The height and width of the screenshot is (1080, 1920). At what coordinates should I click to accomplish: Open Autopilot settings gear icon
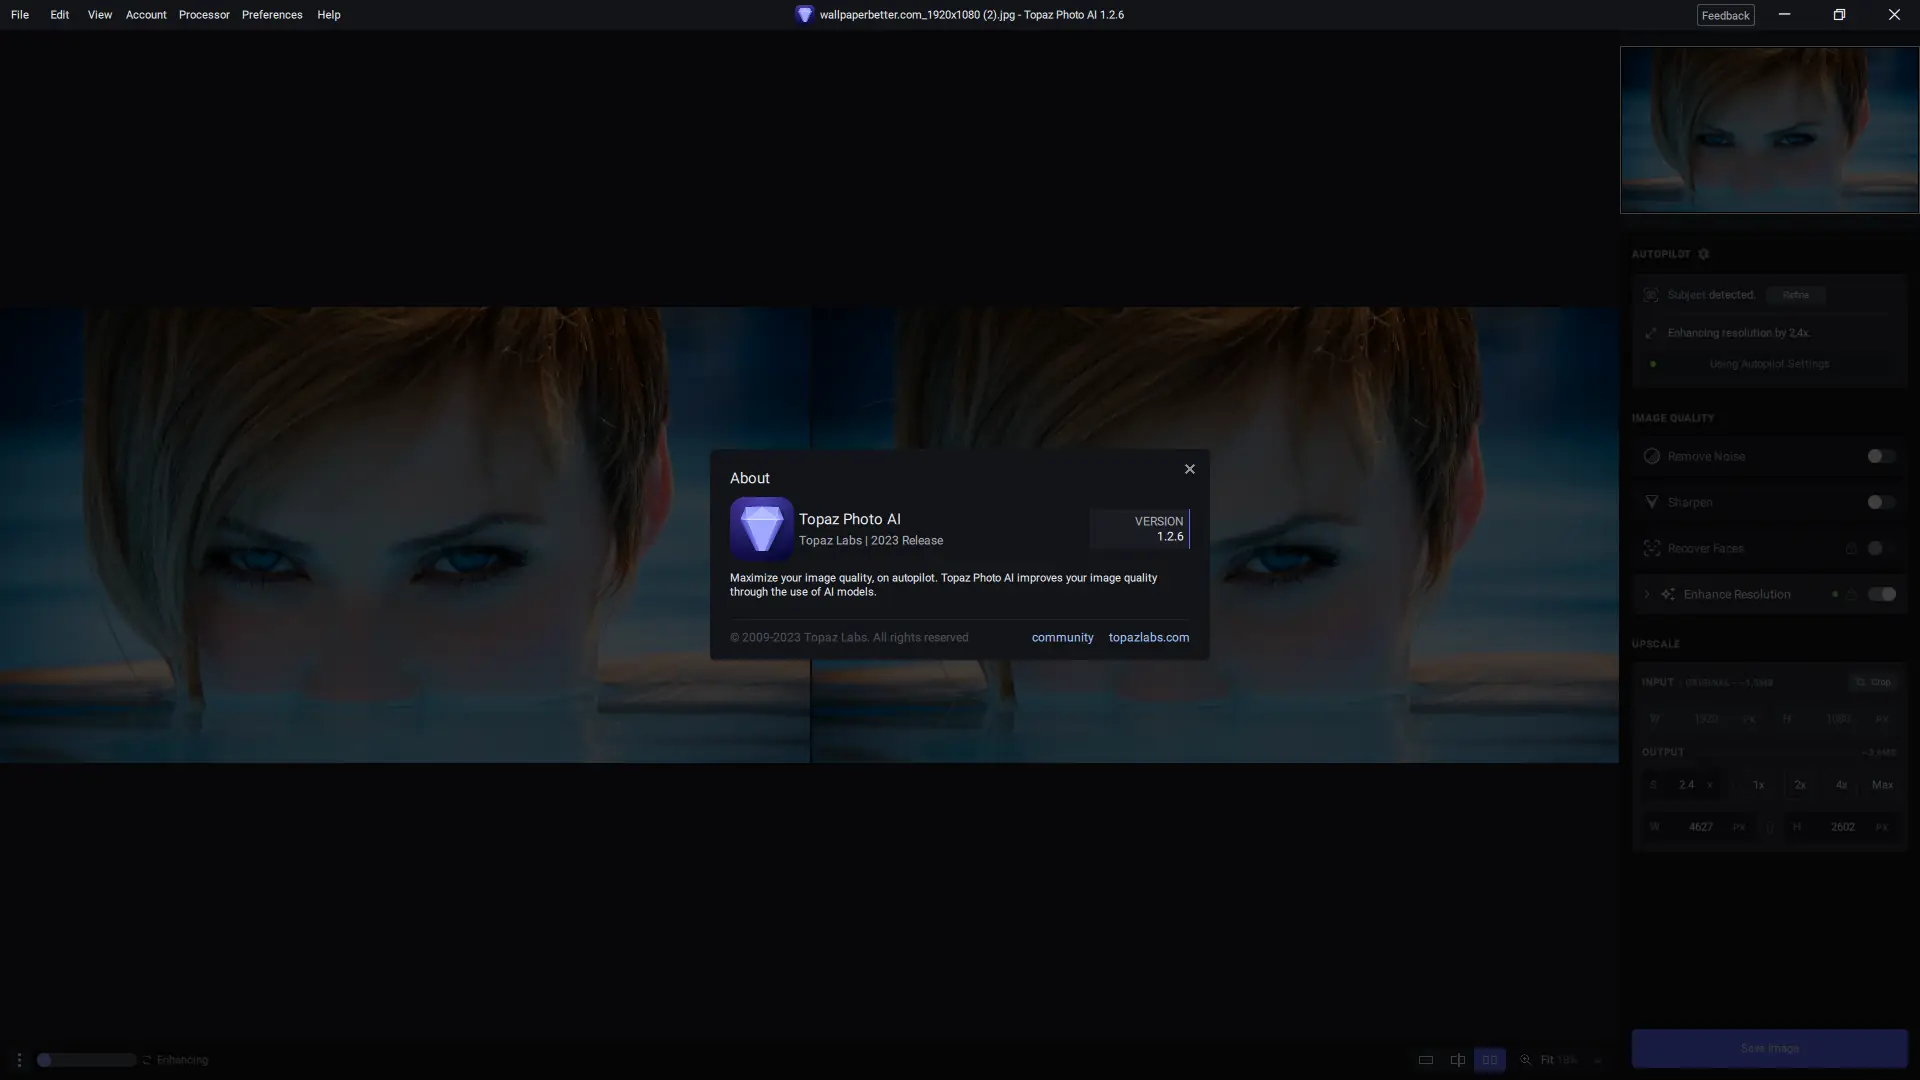[x=1704, y=254]
